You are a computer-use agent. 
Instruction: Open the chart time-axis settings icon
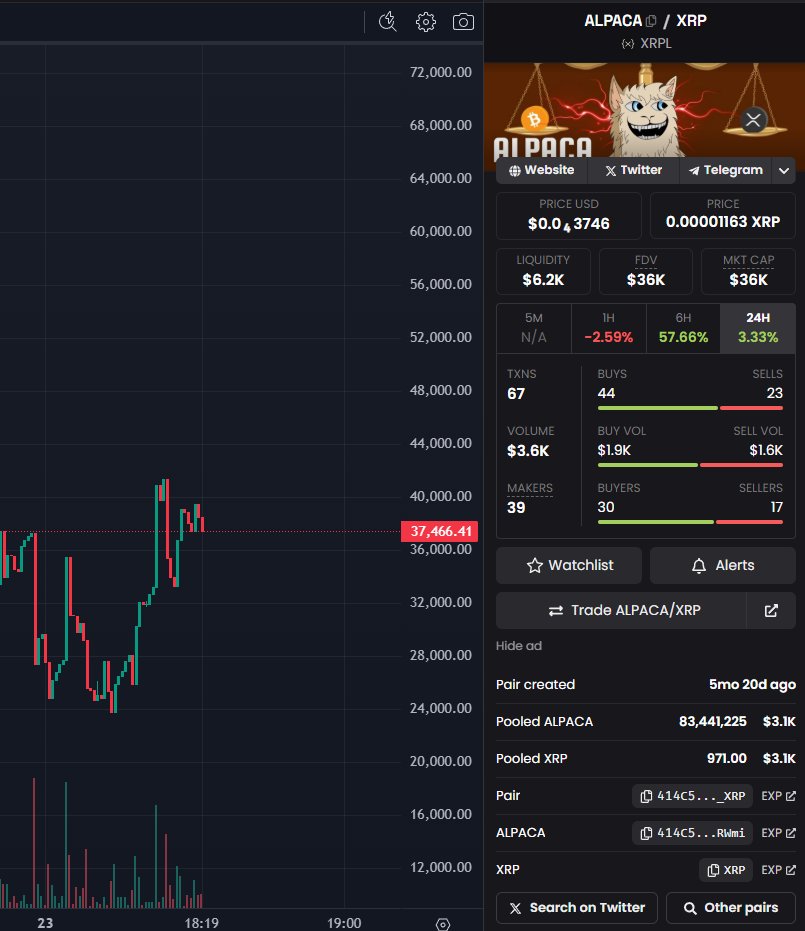tap(443, 924)
